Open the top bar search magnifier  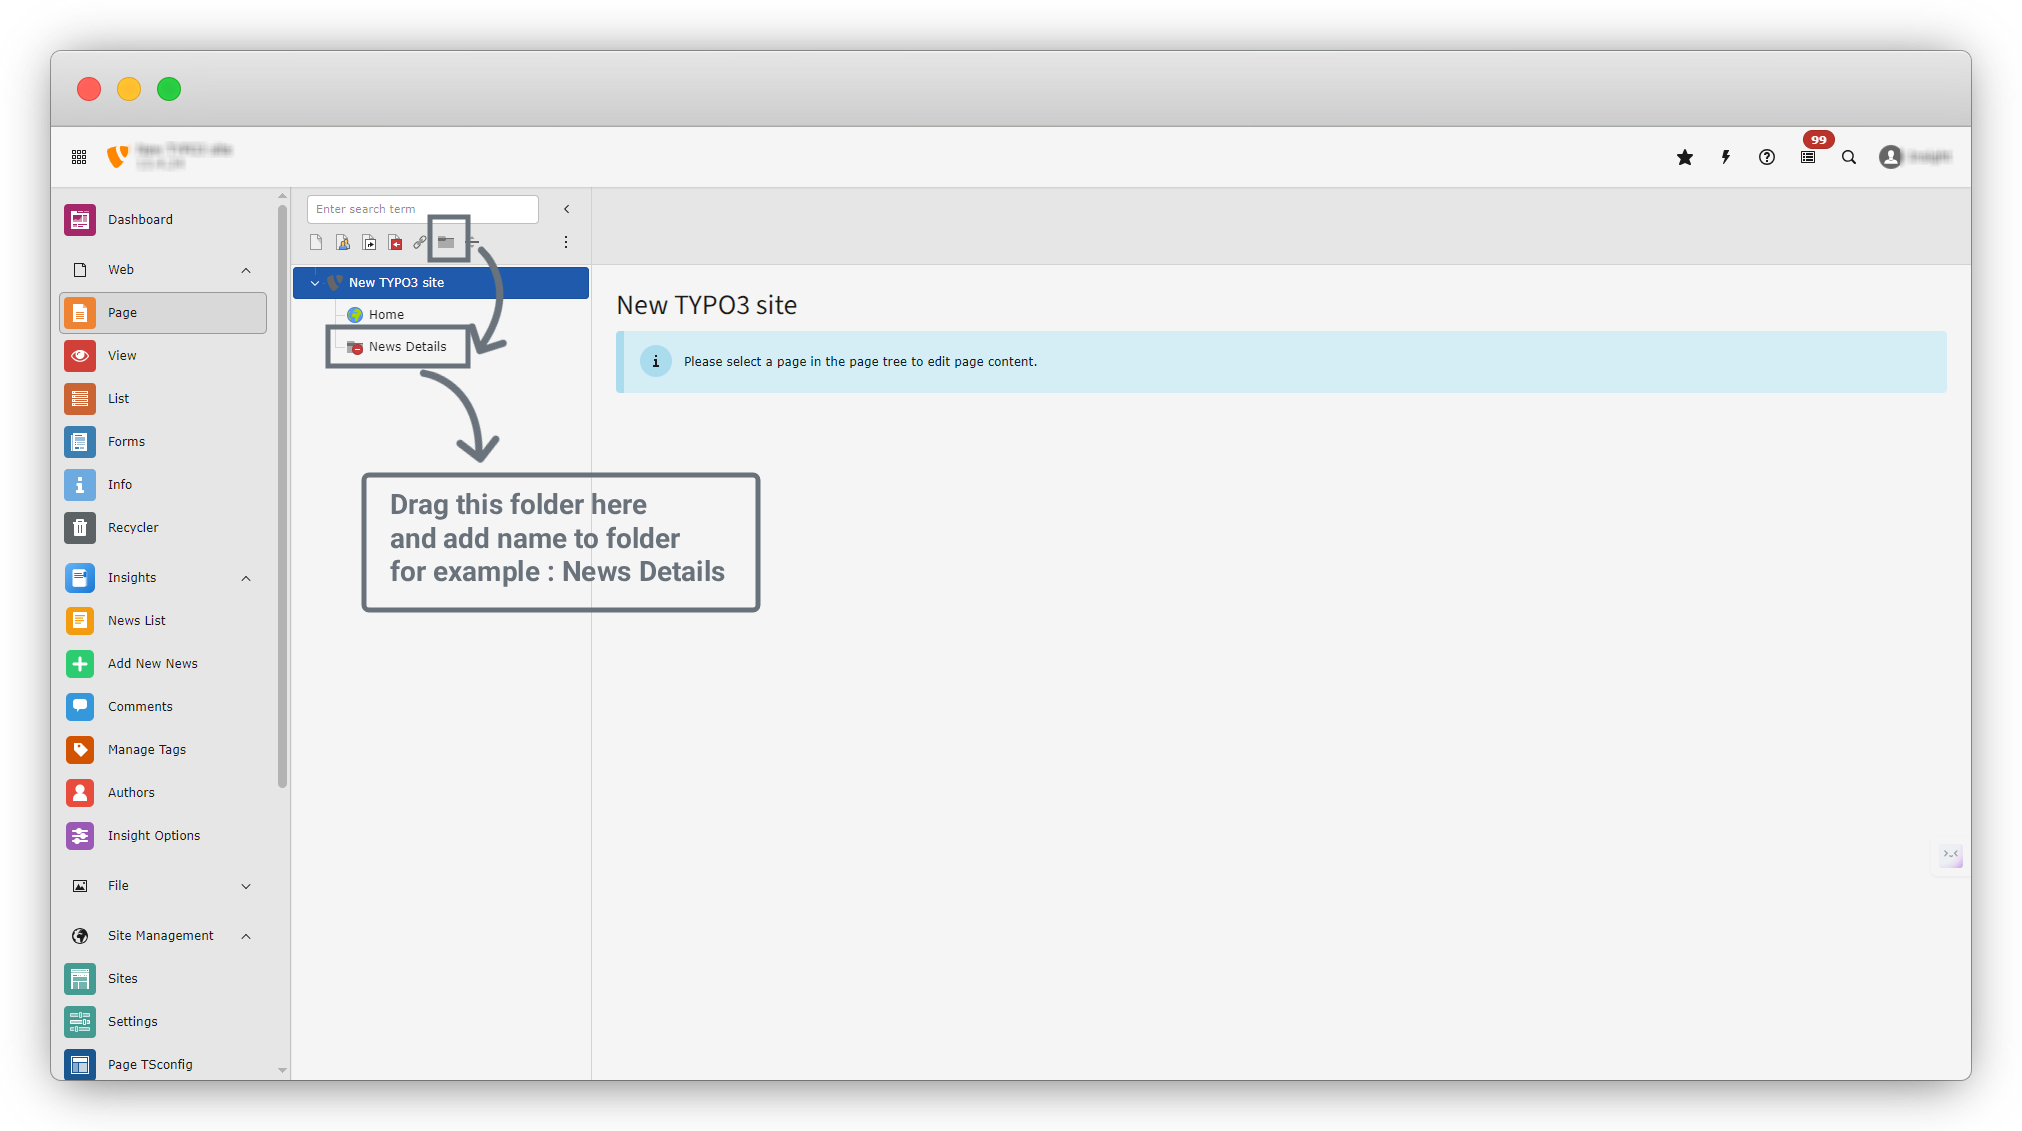1849,157
